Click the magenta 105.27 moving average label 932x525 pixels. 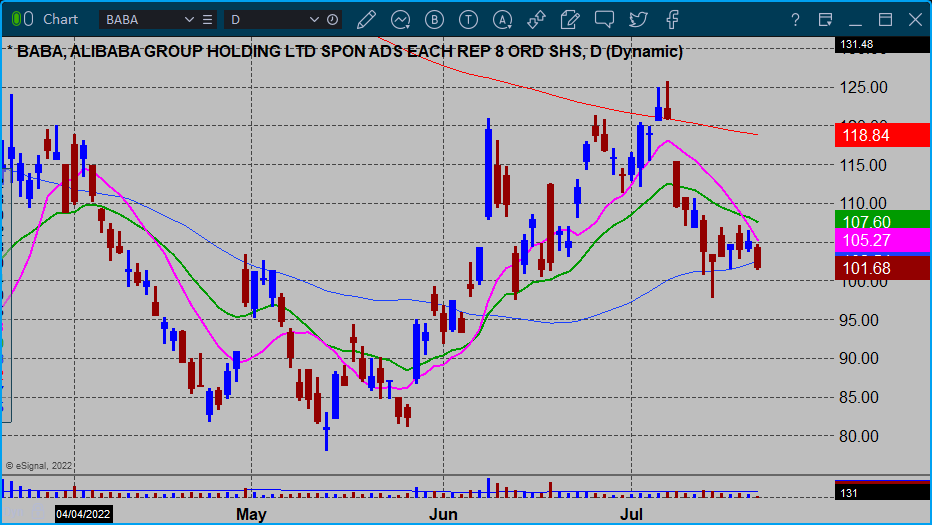[882, 240]
